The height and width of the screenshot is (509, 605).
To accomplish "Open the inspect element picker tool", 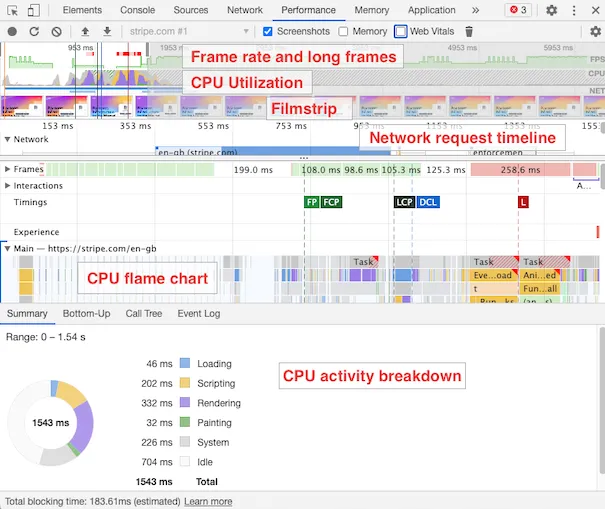I will (12, 10).
